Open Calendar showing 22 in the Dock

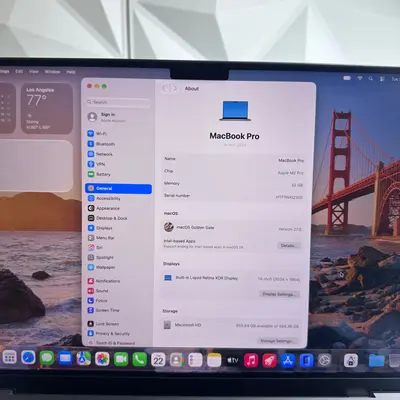(x=158, y=360)
